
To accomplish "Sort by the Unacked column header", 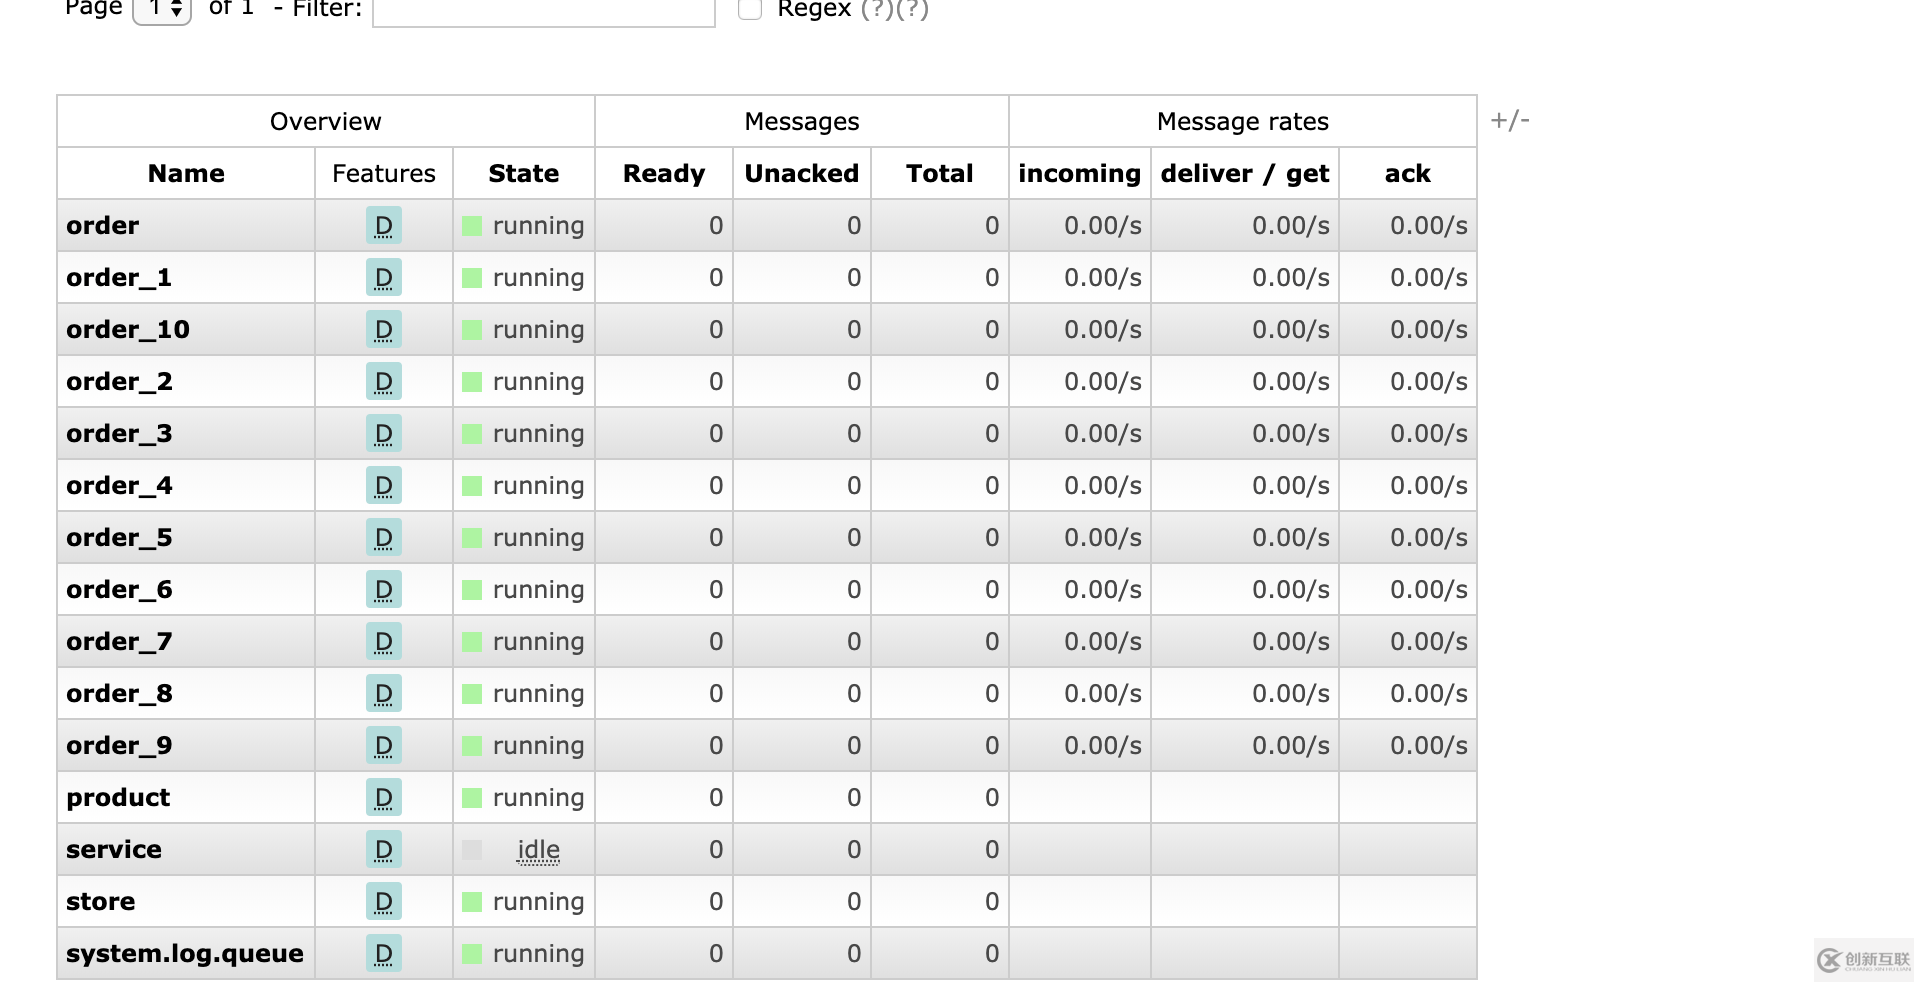I will click(802, 173).
